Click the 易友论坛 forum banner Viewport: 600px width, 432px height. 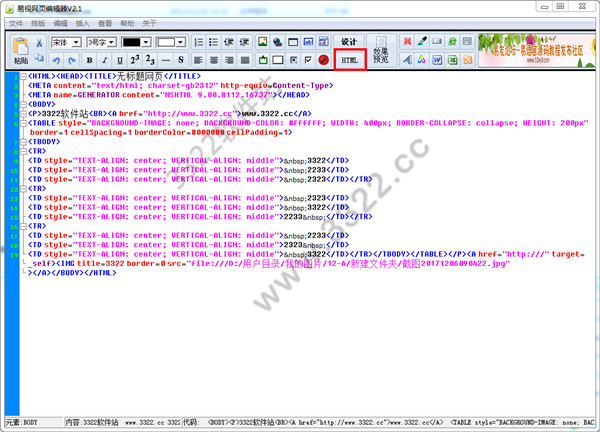point(536,51)
